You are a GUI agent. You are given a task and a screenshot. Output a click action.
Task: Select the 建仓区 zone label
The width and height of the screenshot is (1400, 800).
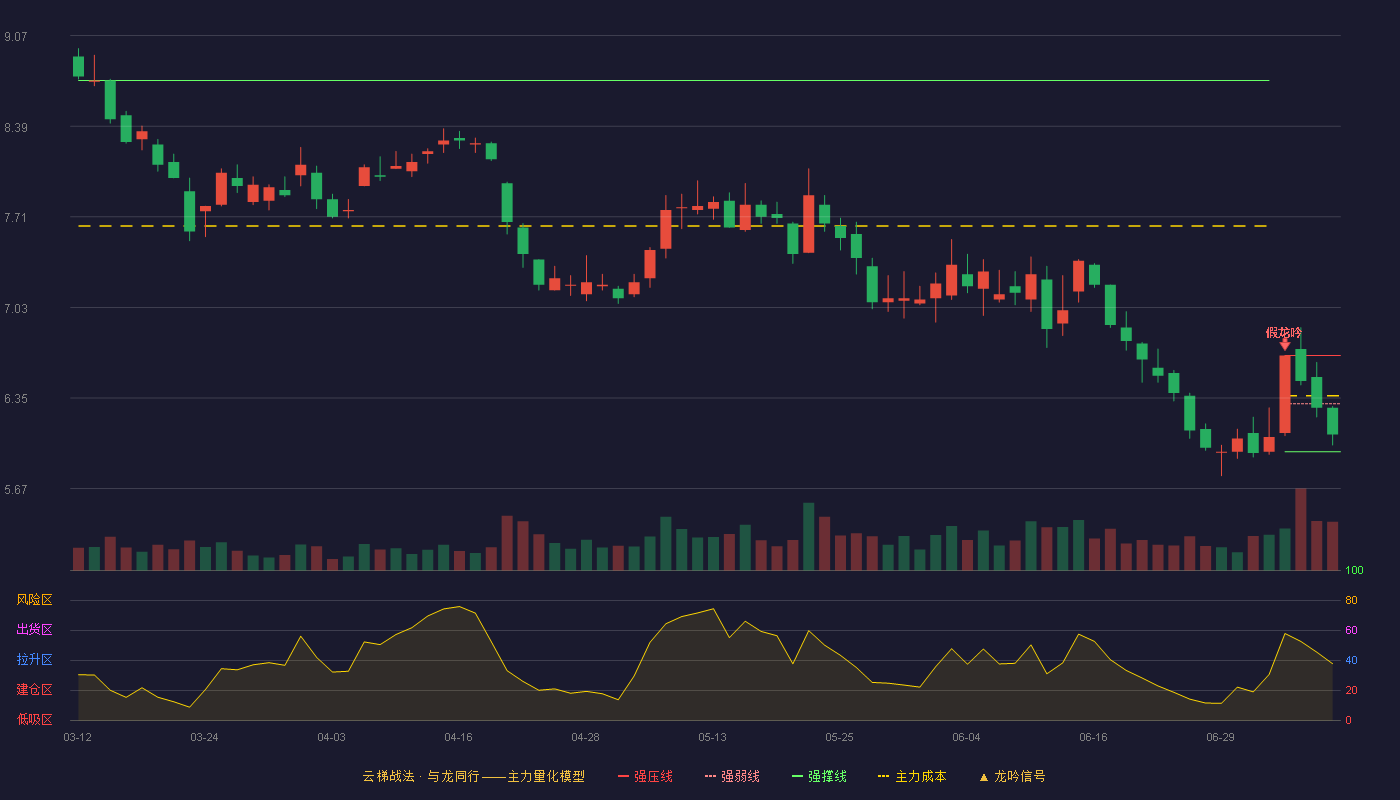[x=34, y=690]
